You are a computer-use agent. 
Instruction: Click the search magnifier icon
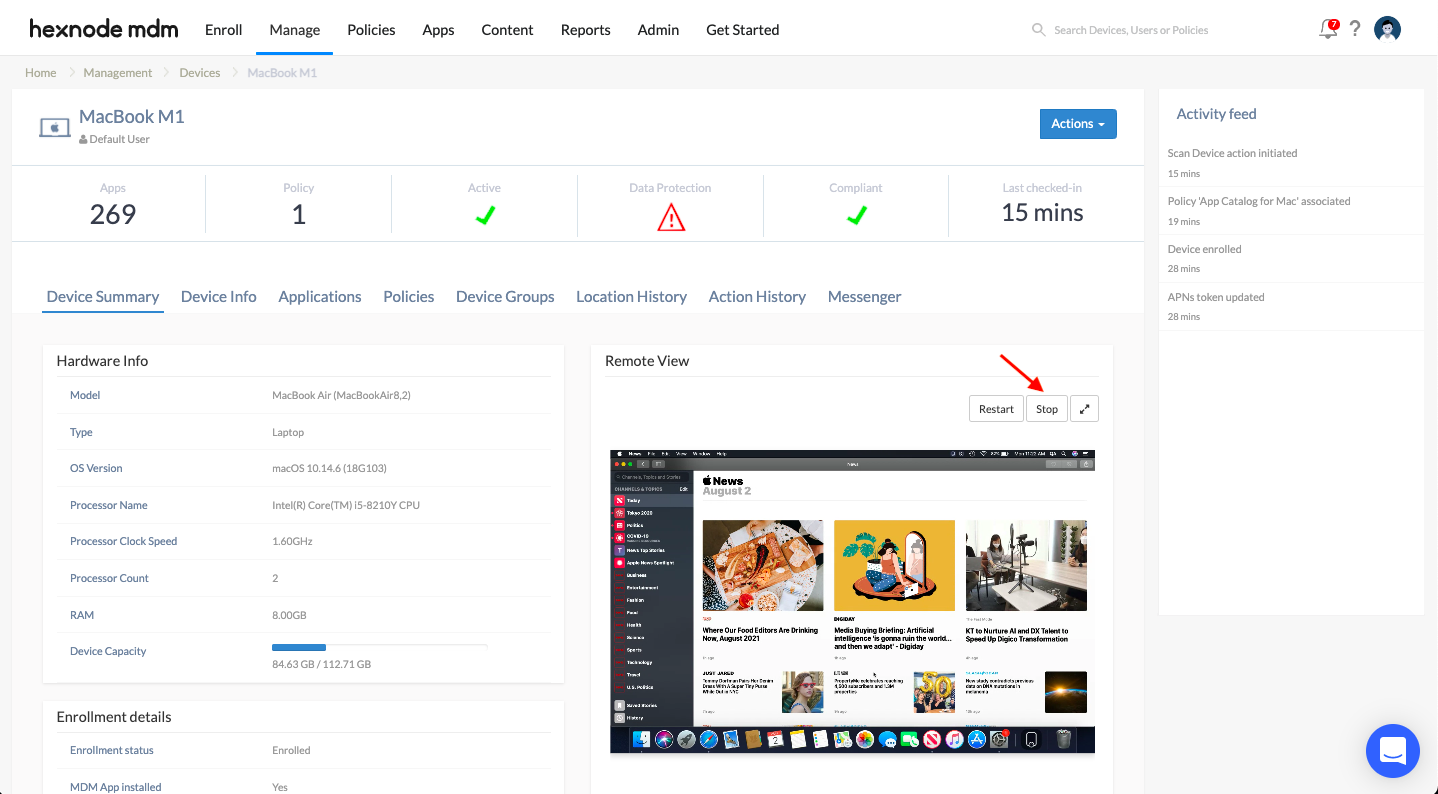point(1038,30)
